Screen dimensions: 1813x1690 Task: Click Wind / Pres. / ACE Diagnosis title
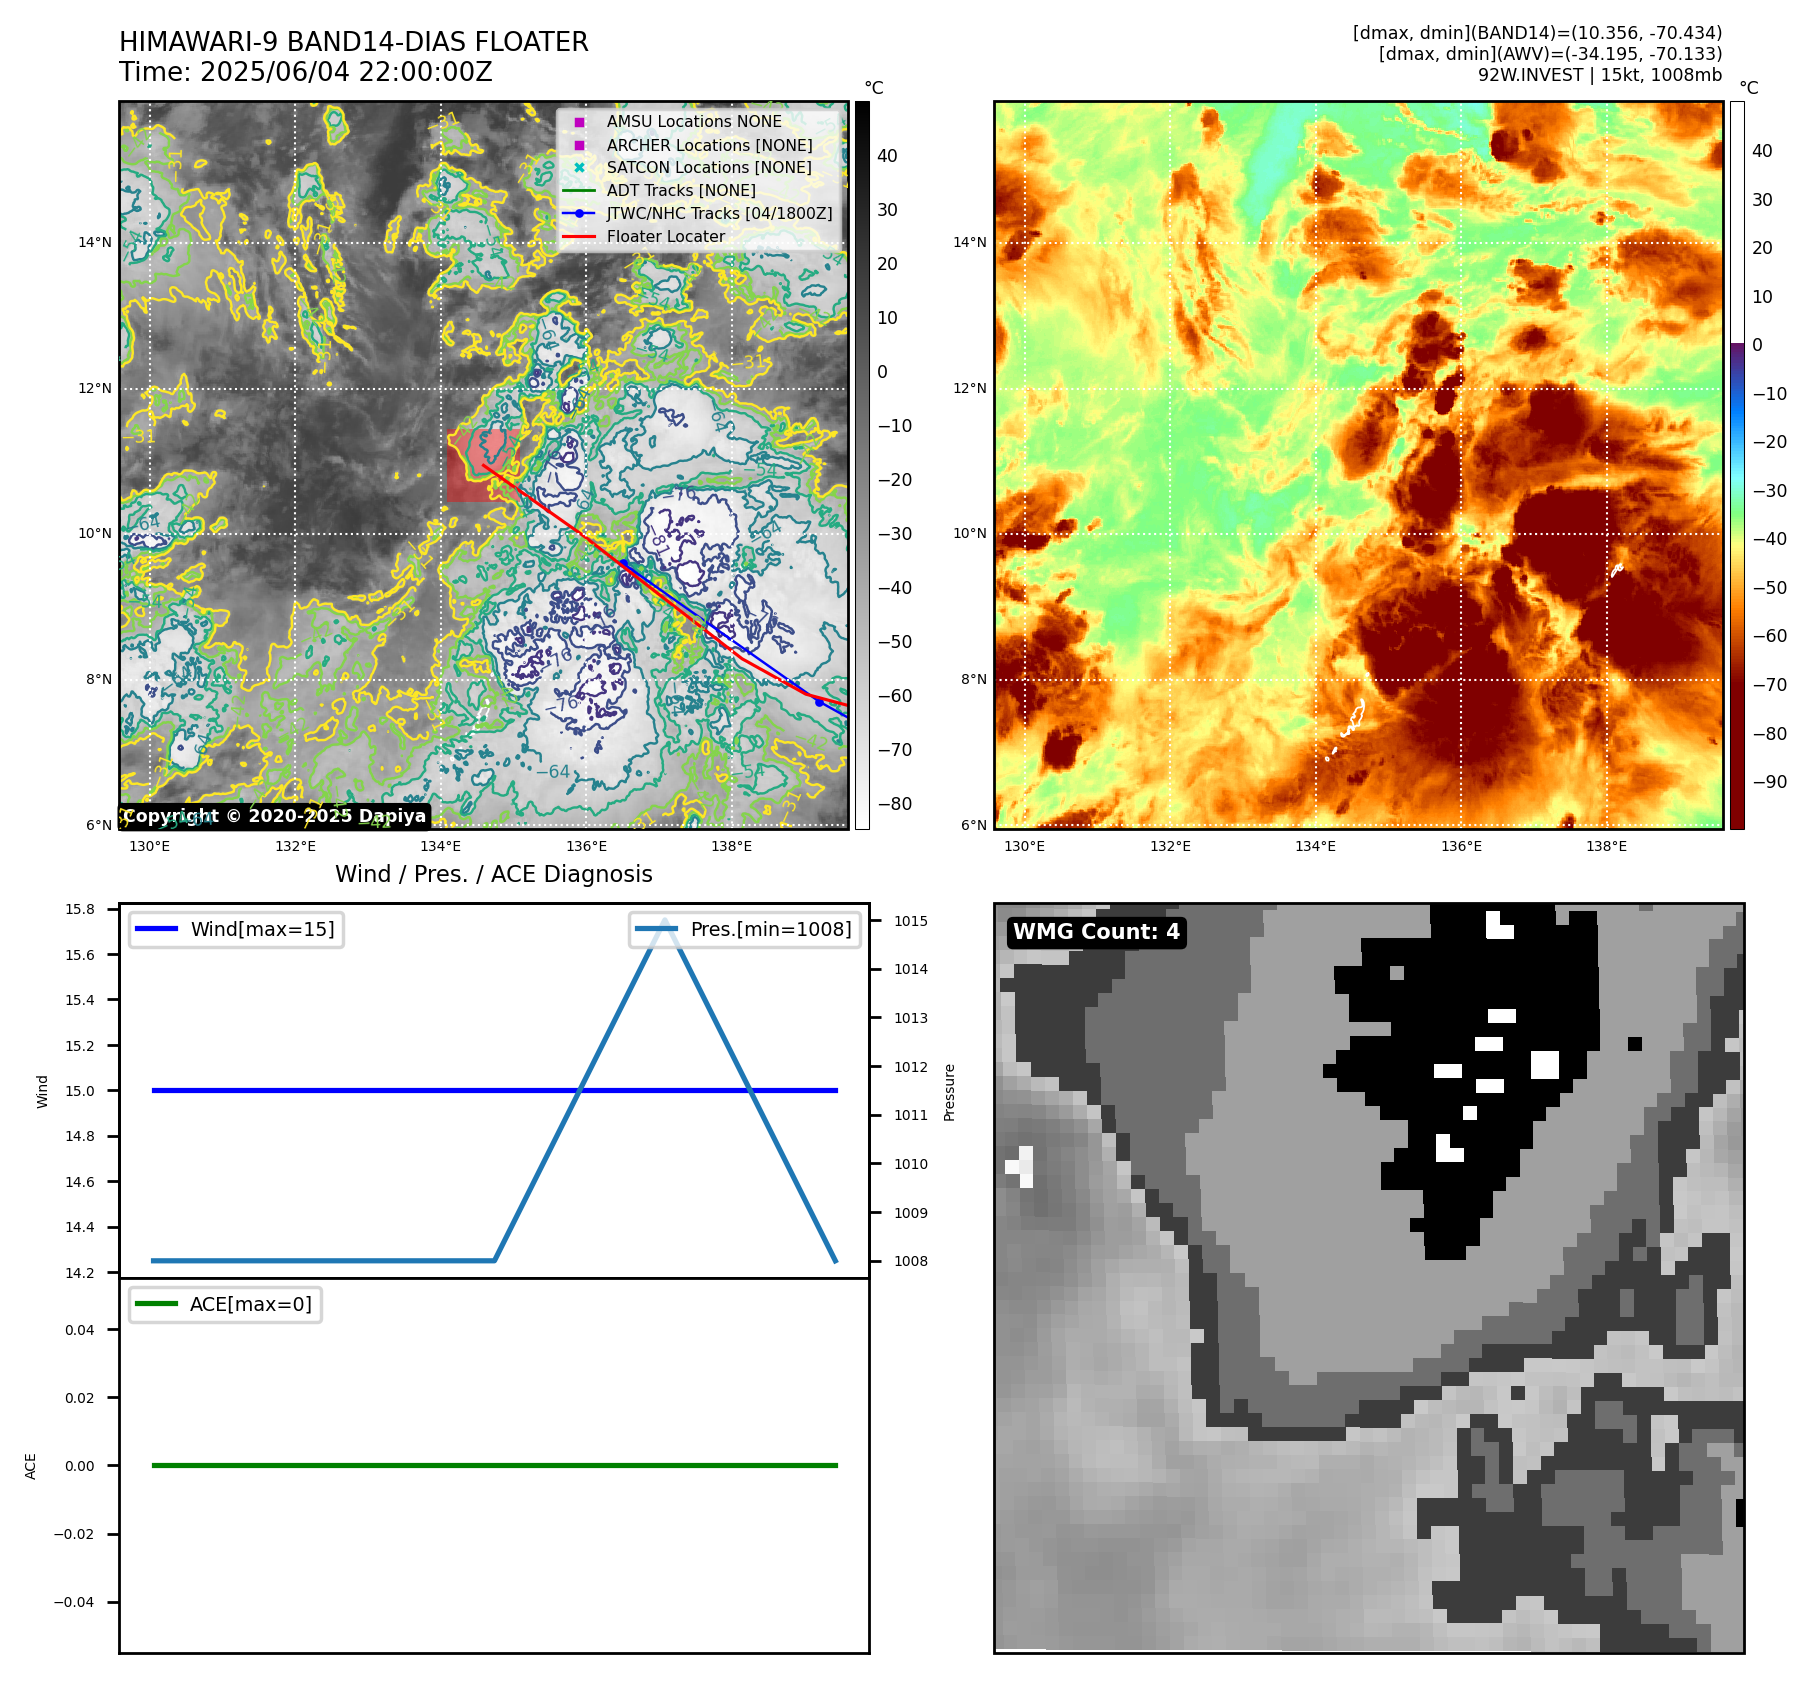pos(494,874)
